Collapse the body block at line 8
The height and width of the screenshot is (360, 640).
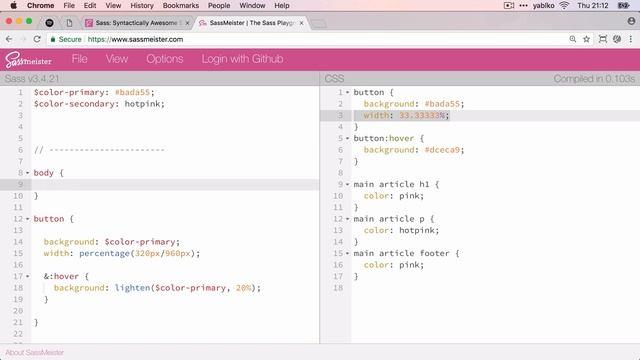pos(28,173)
